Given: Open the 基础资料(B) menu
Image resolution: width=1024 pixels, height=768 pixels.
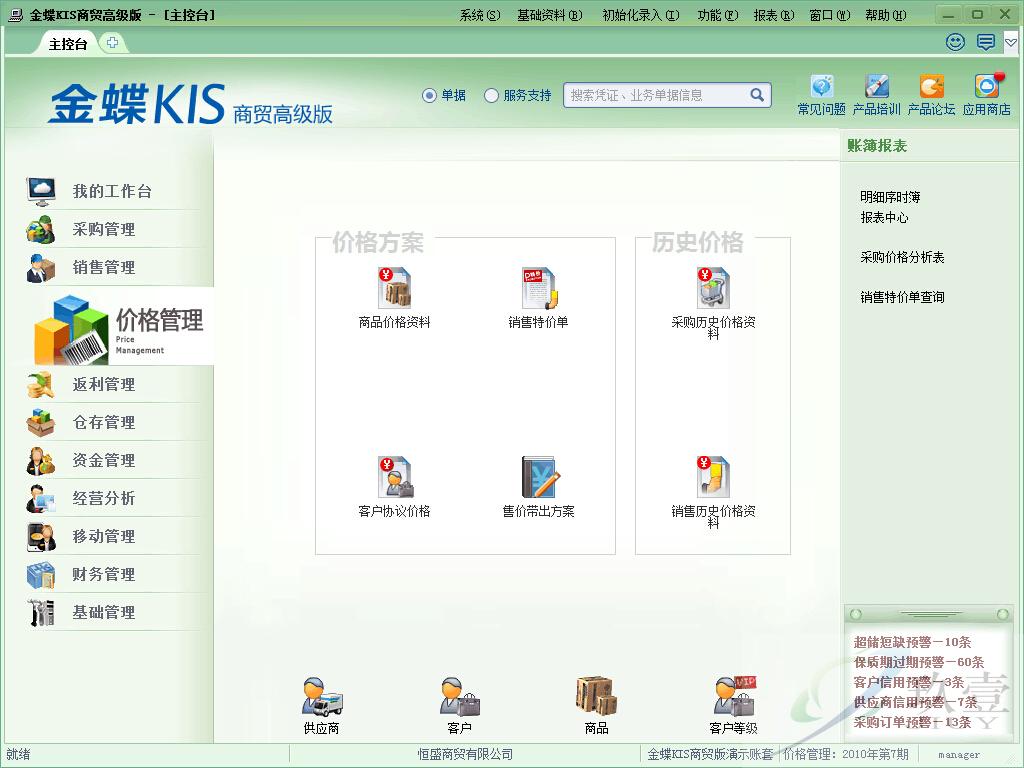Looking at the screenshot, I should pos(549,15).
